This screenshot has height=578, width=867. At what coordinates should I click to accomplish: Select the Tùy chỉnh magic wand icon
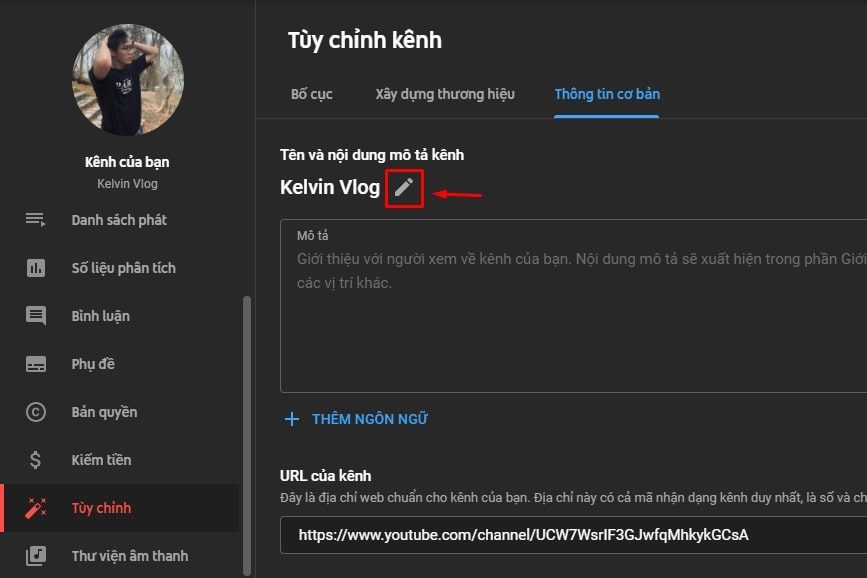tap(36, 508)
